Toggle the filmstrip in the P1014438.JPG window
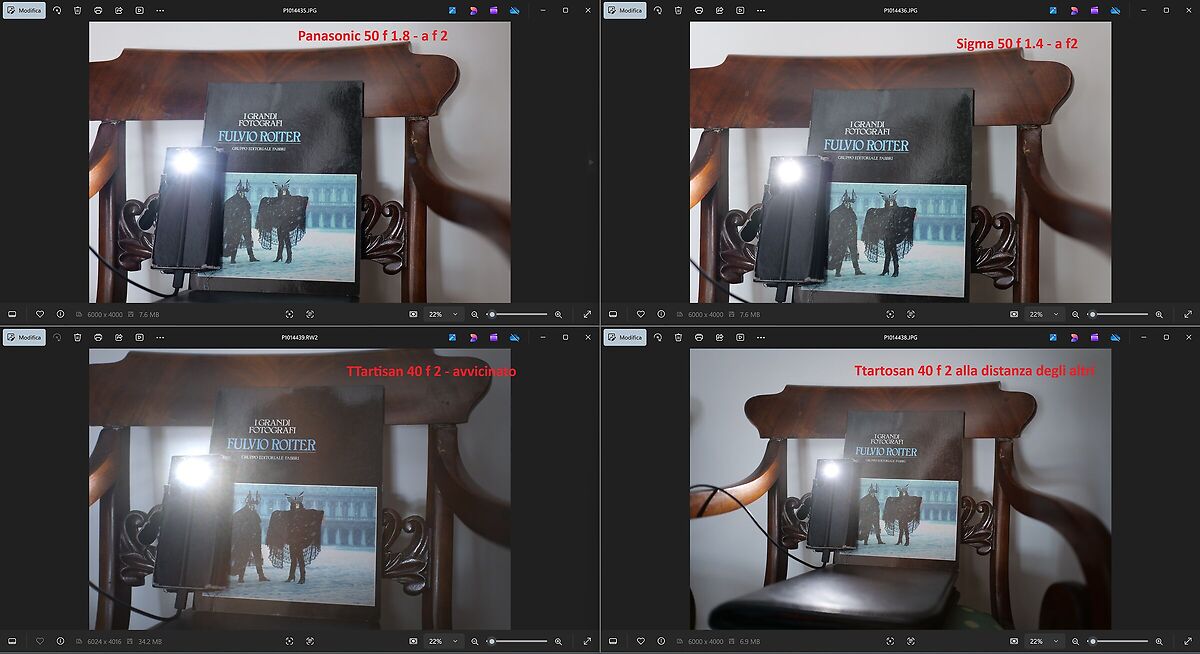The height and width of the screenshot is (654, 1200). pos(613,641)
